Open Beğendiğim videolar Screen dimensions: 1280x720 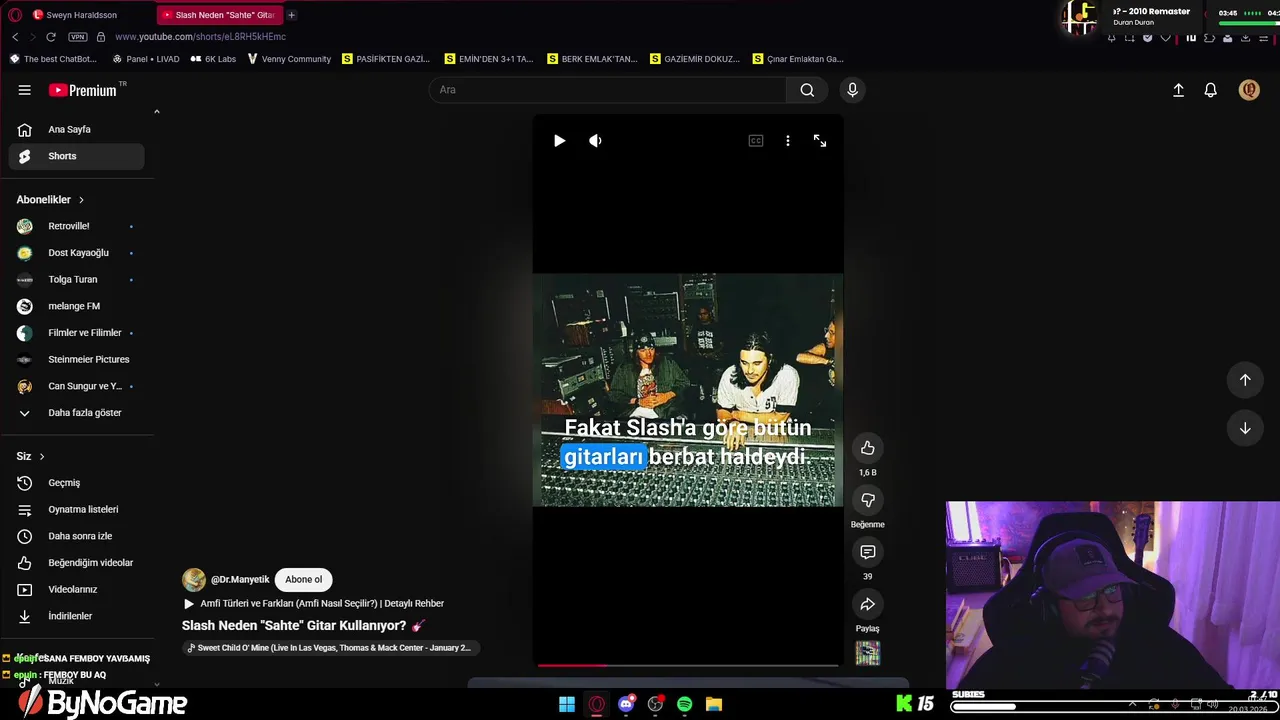(x=76, y=563)
